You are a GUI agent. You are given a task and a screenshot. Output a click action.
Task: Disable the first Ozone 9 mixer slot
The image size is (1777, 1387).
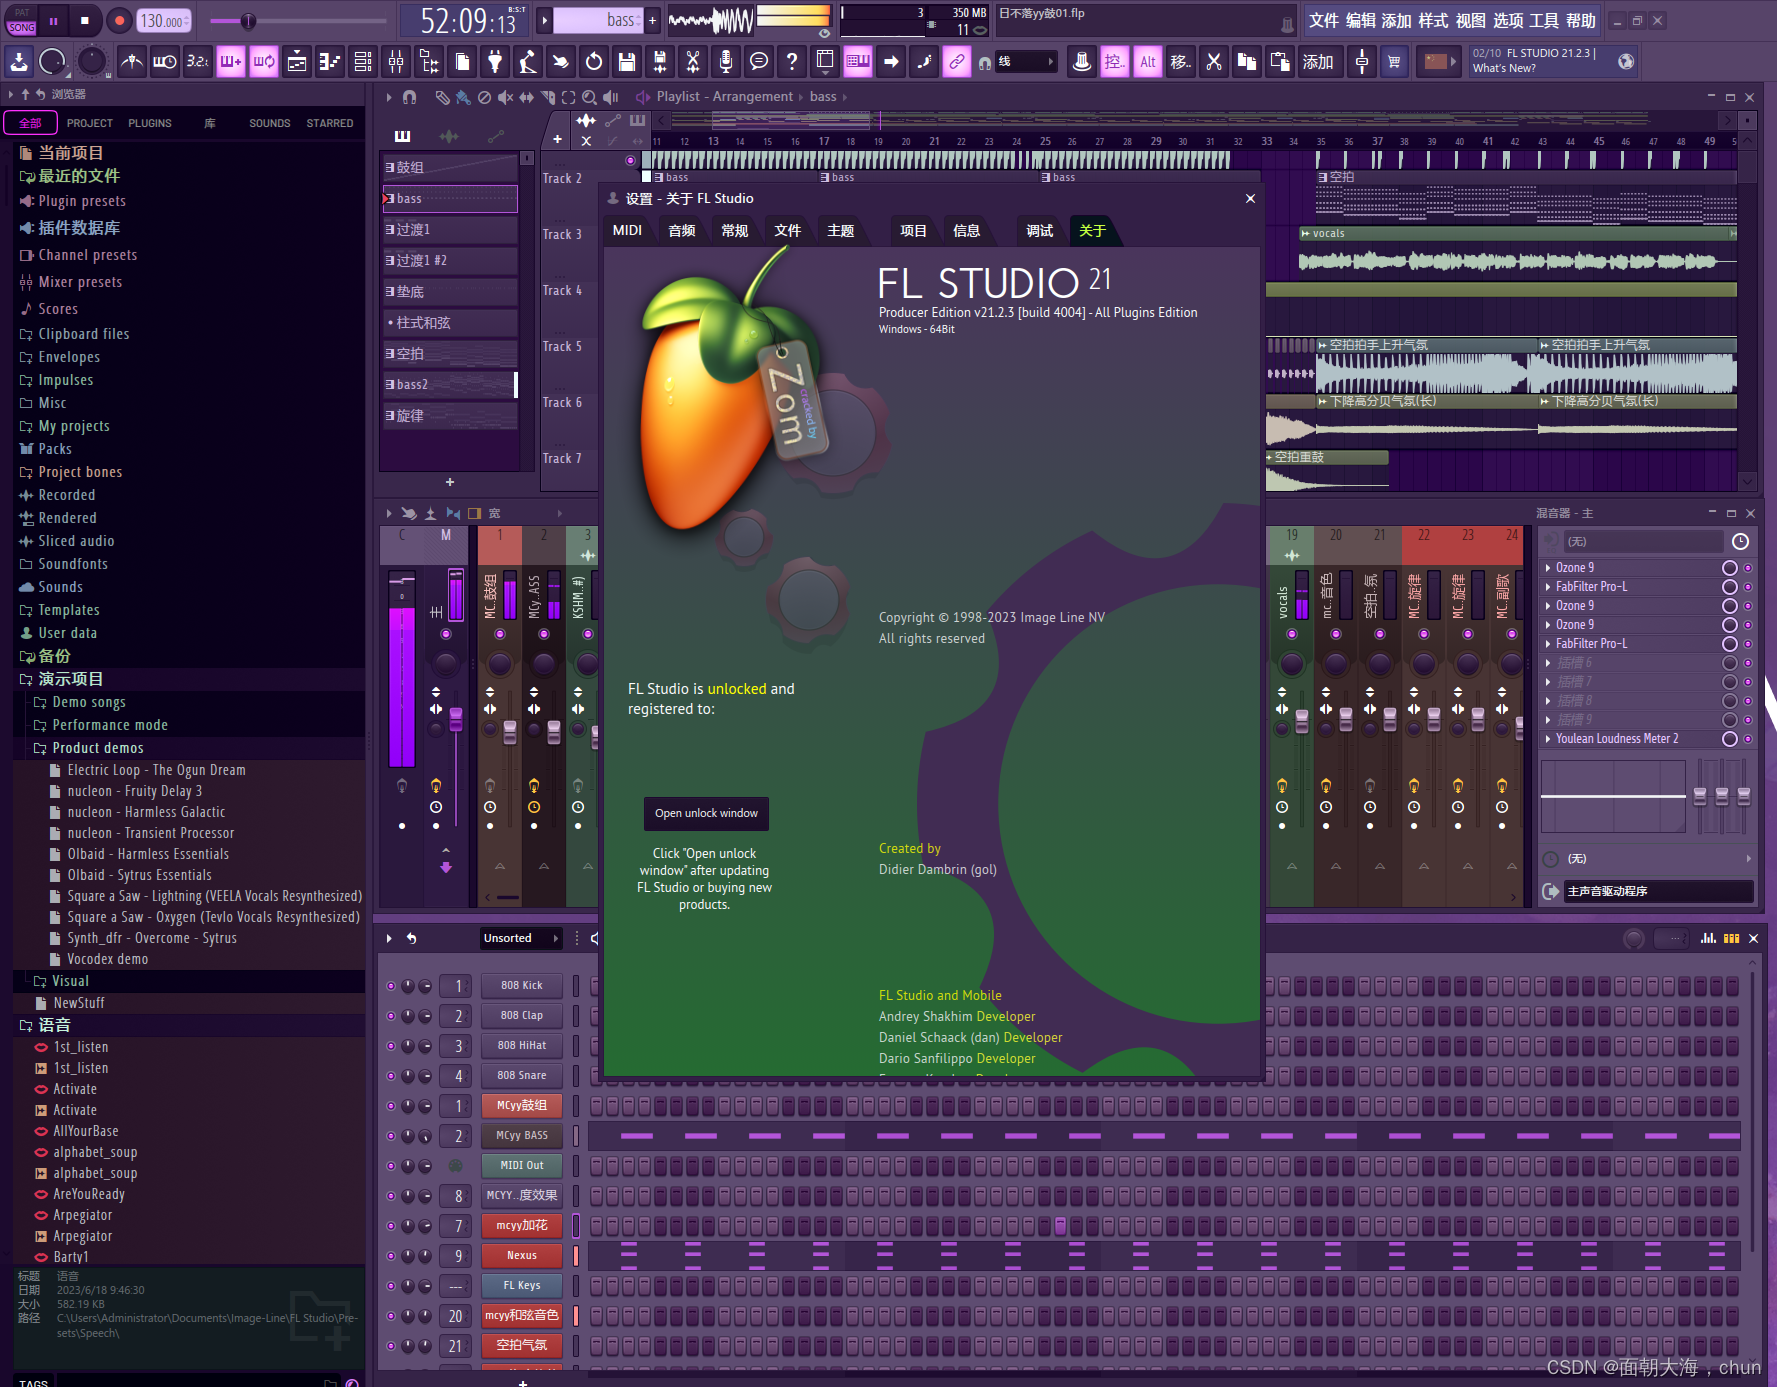[x=1729, y=568]
